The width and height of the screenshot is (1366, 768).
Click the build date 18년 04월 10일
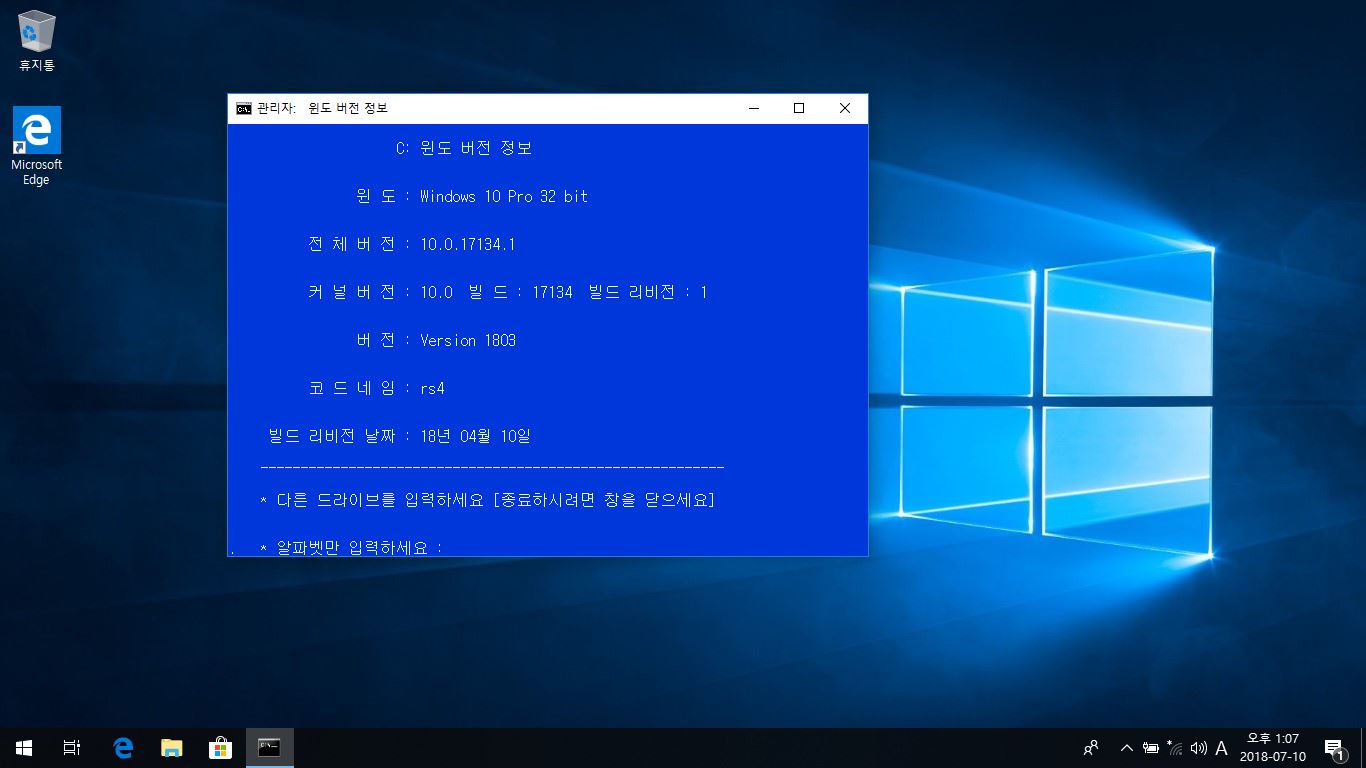coord(476,436)
